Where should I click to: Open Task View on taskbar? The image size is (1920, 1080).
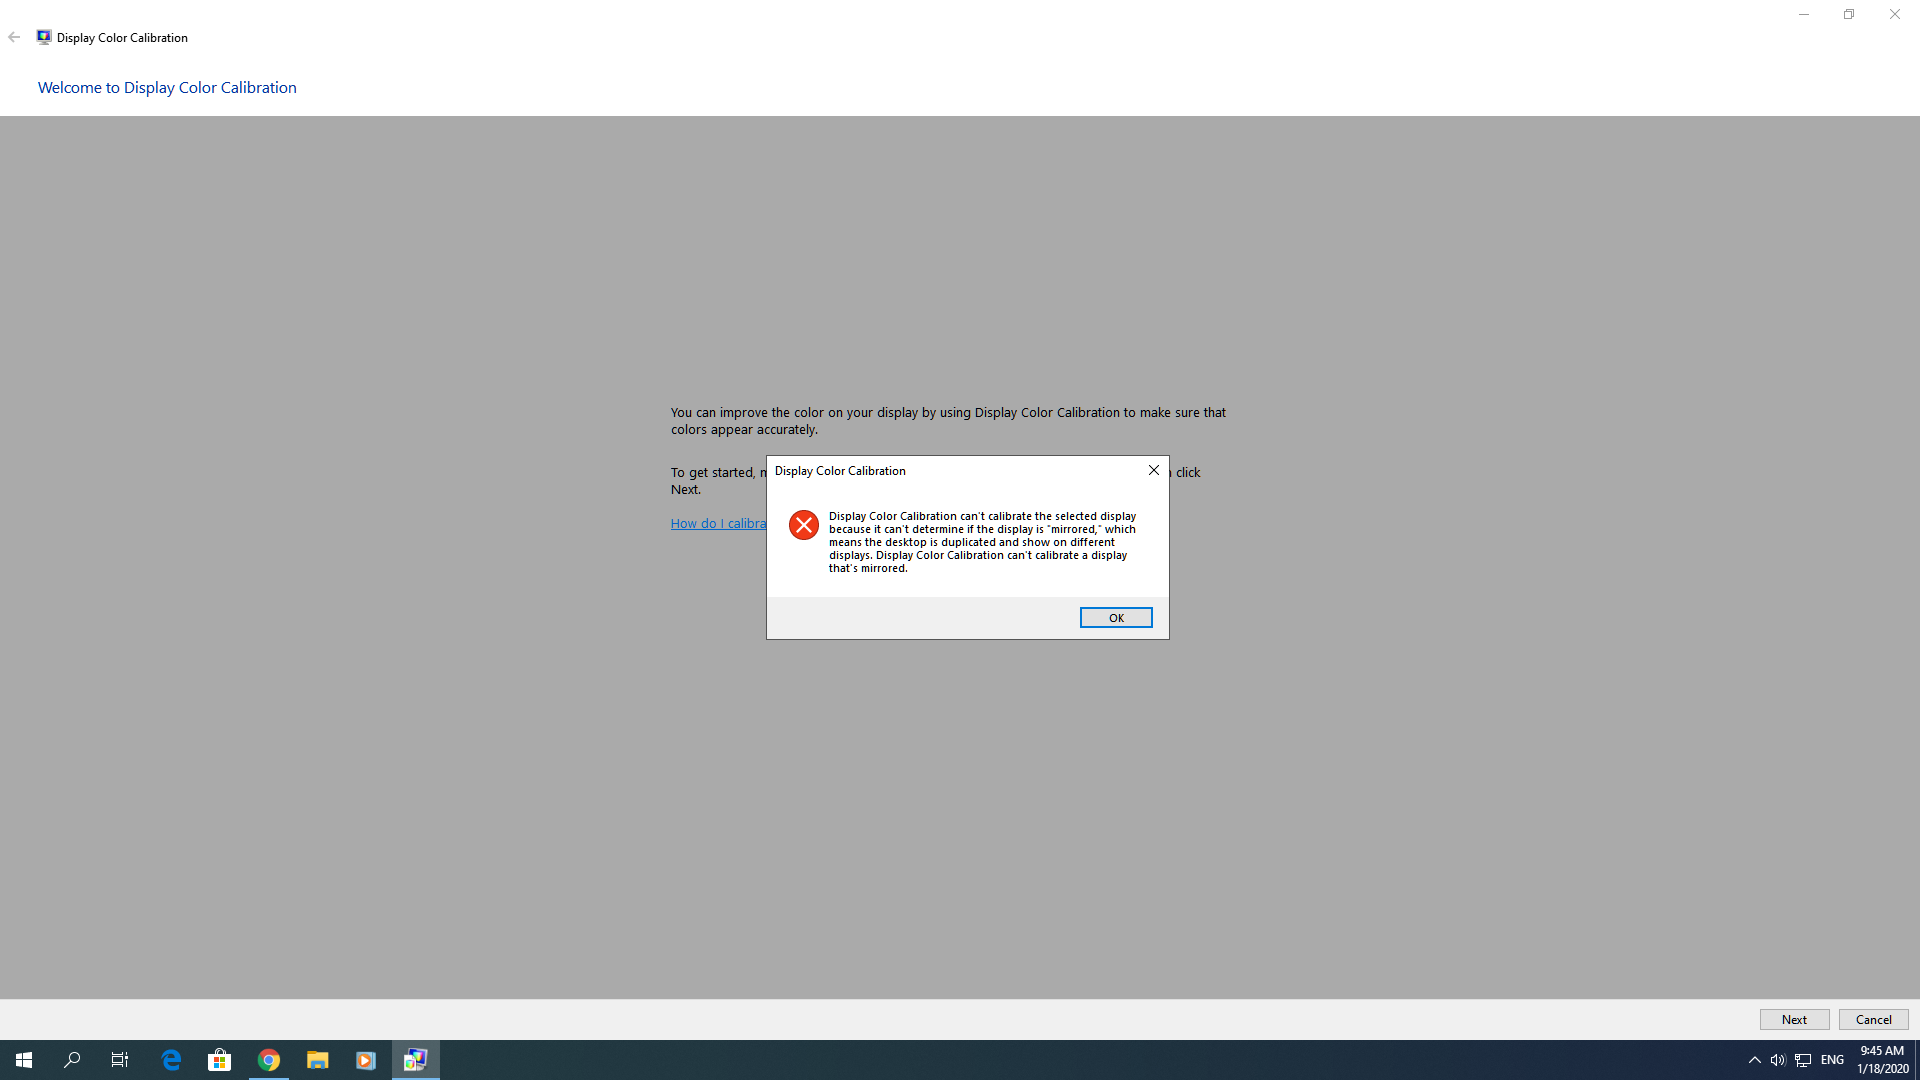(x=120, y=1060)
